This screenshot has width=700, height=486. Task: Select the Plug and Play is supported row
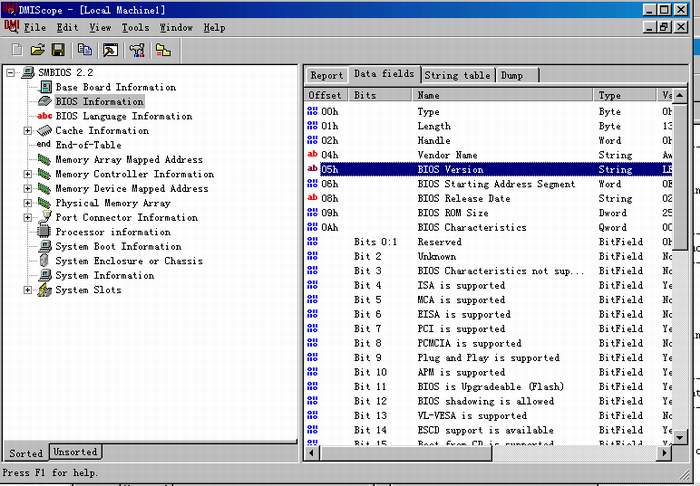coord(489,357)
